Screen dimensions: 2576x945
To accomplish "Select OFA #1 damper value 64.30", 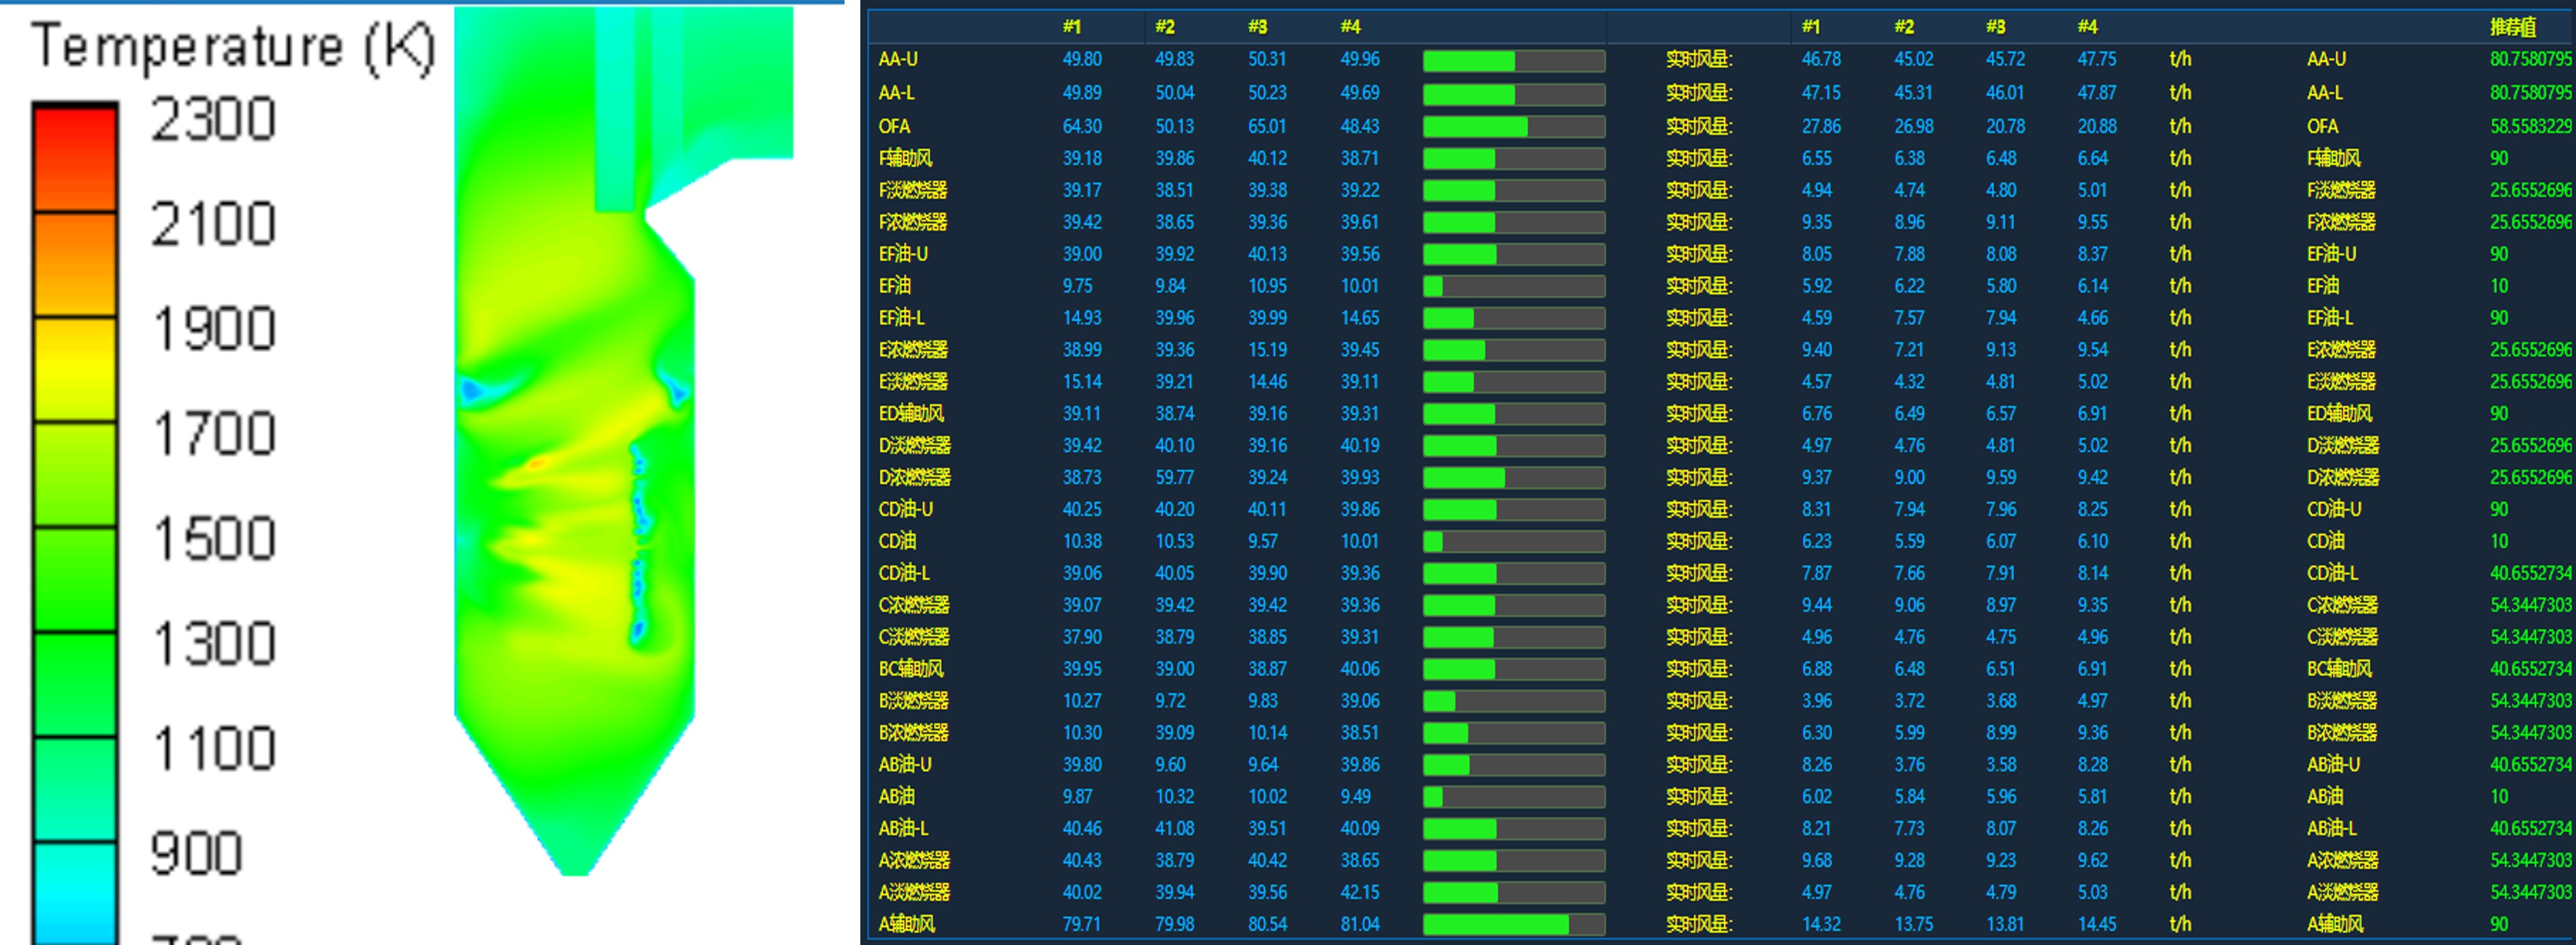I will (x=1081, y=127).
